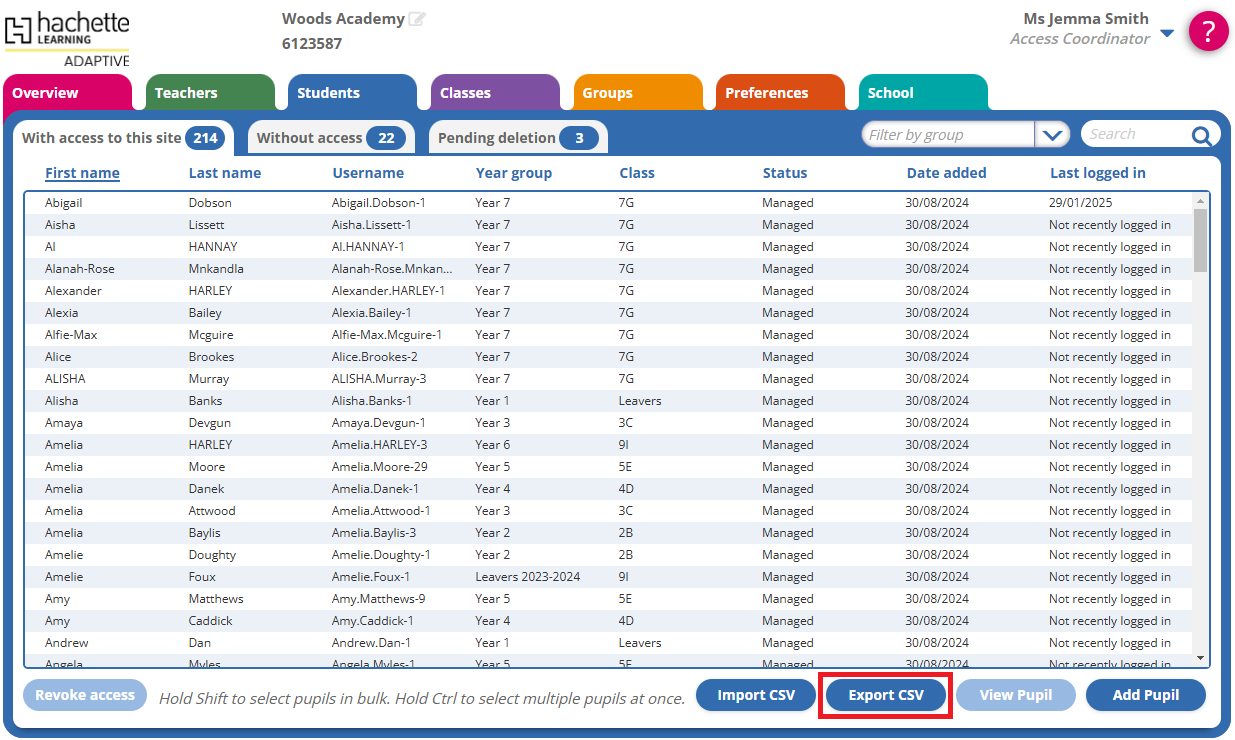
Task: Sort the list by First name column
Action: tap(82, 173)
